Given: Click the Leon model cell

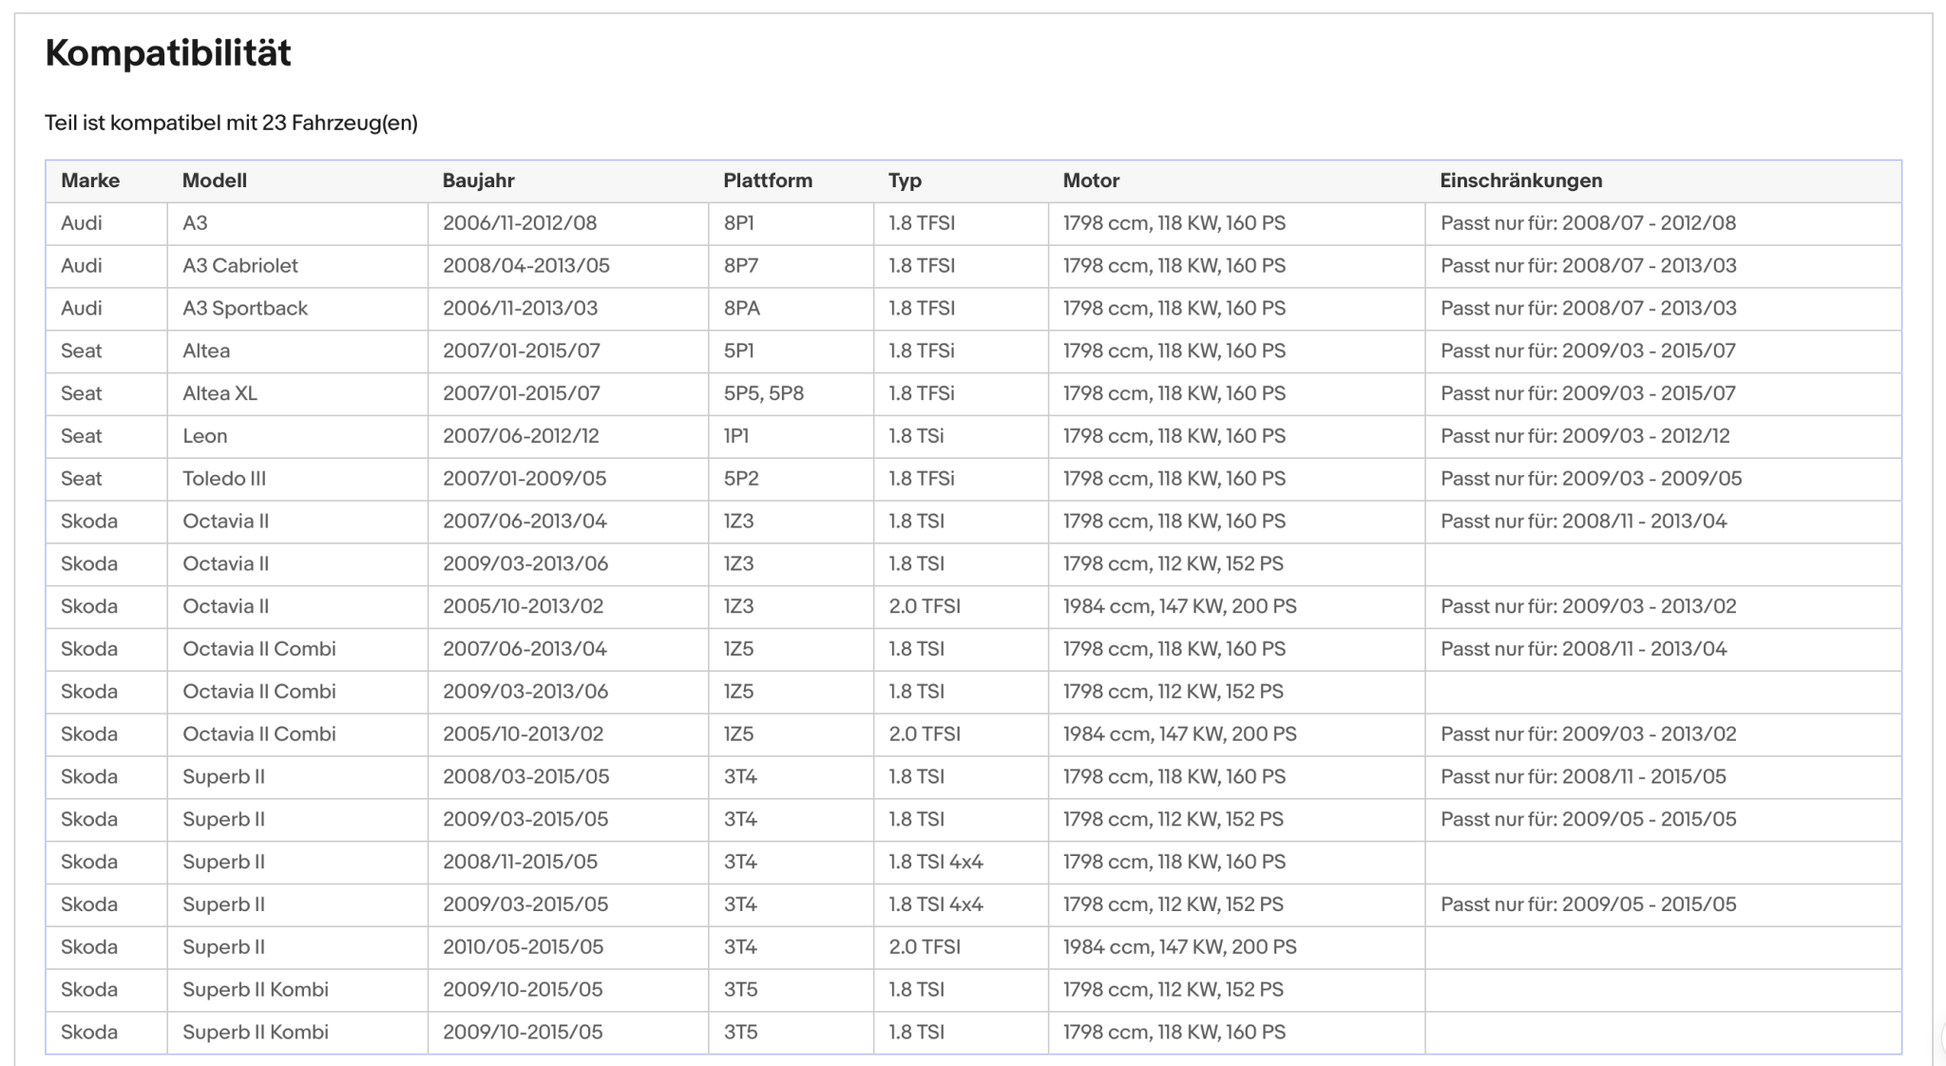Looking at the screenshot, I should [205, 437].
